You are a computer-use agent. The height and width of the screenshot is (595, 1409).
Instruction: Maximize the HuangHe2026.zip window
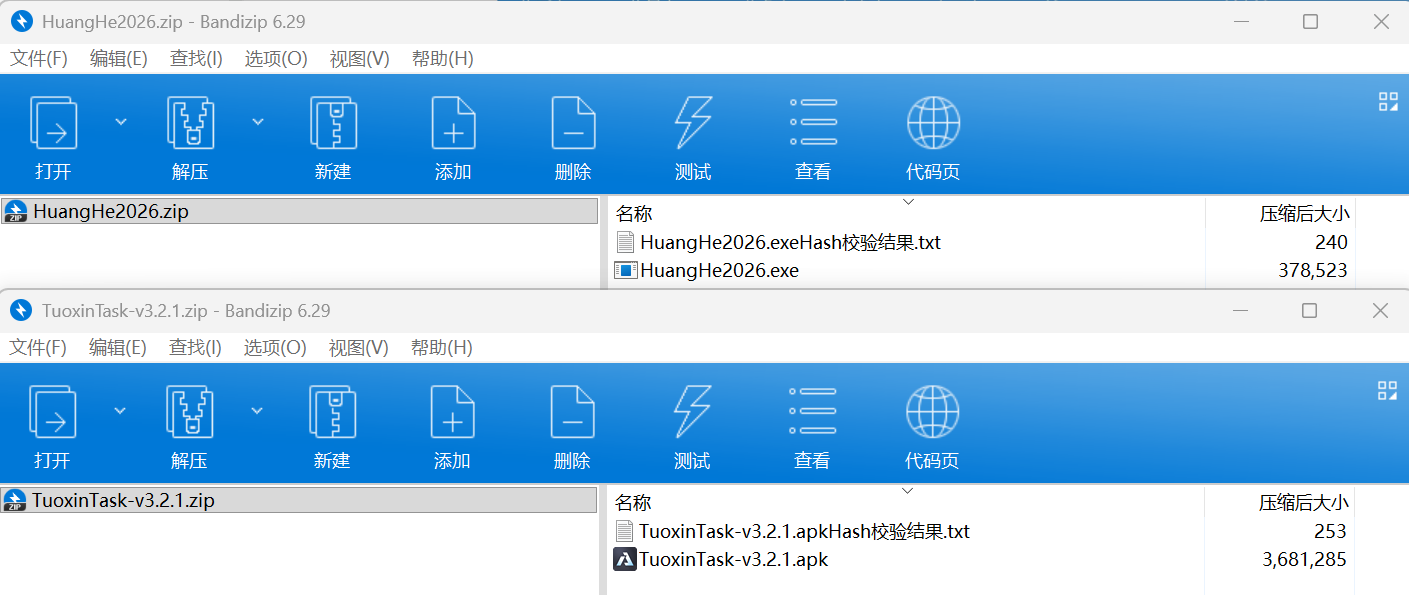(x=1310, y=22)
